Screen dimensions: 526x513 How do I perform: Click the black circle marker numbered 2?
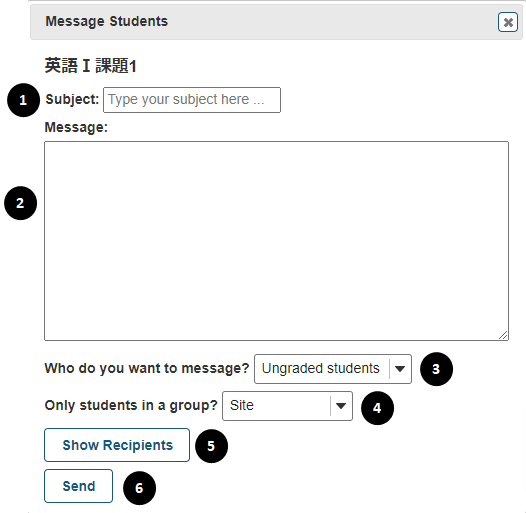click(20, 203)
